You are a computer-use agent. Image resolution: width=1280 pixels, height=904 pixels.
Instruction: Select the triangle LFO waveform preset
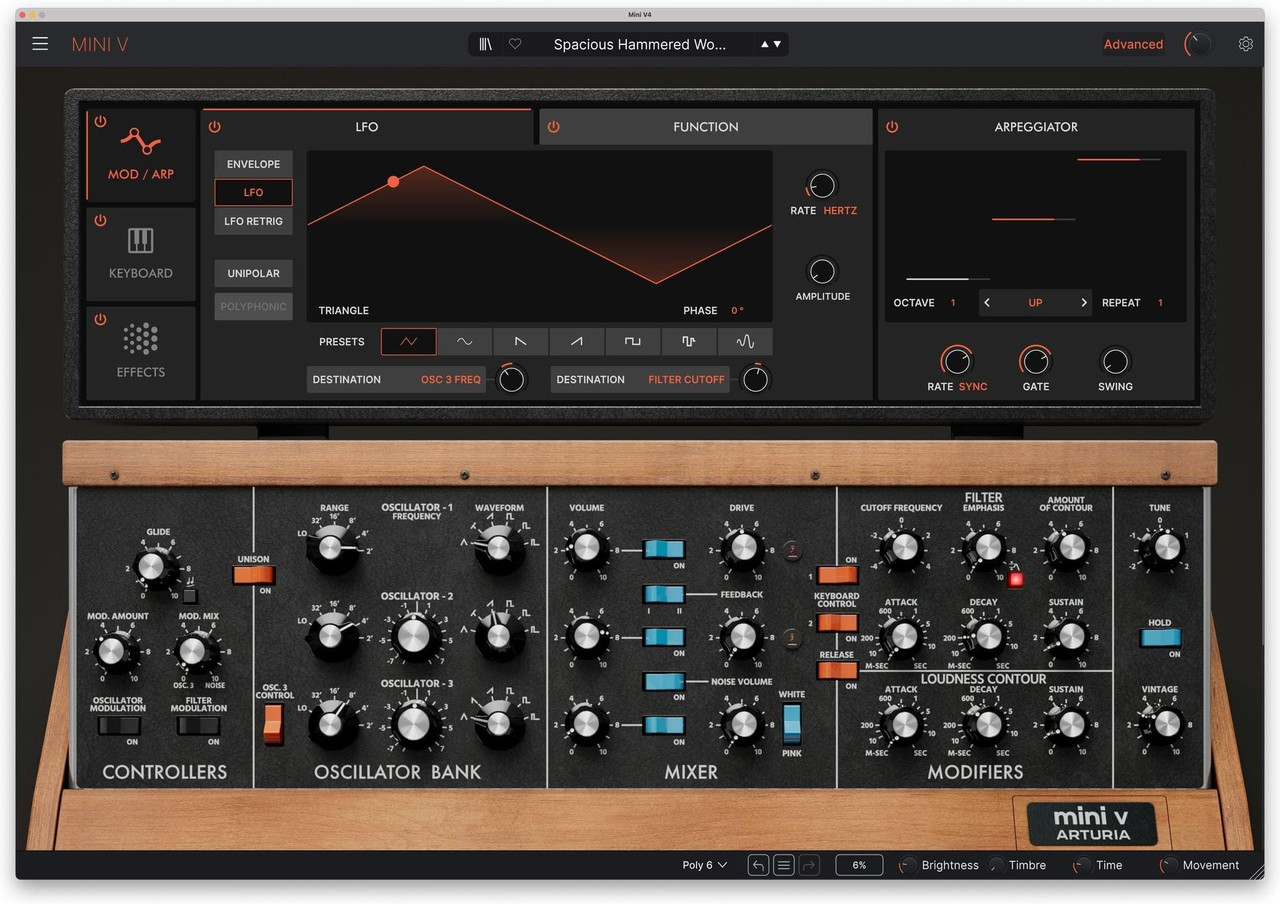click(x=408, y=341)
